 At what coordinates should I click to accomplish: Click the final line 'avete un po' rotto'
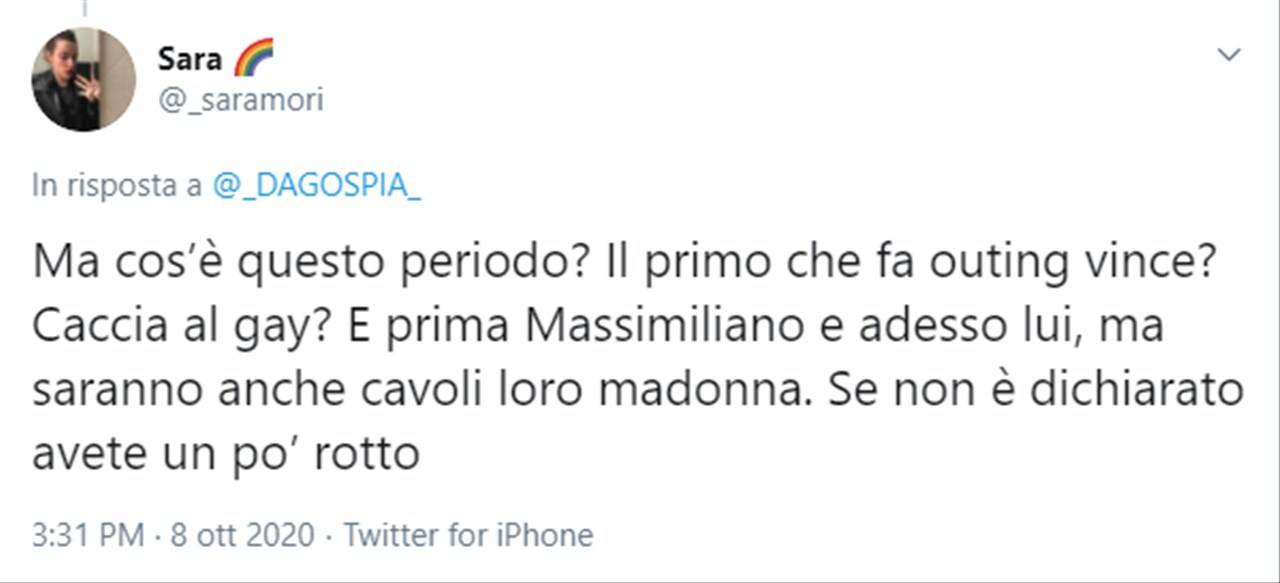pos(224,454)
